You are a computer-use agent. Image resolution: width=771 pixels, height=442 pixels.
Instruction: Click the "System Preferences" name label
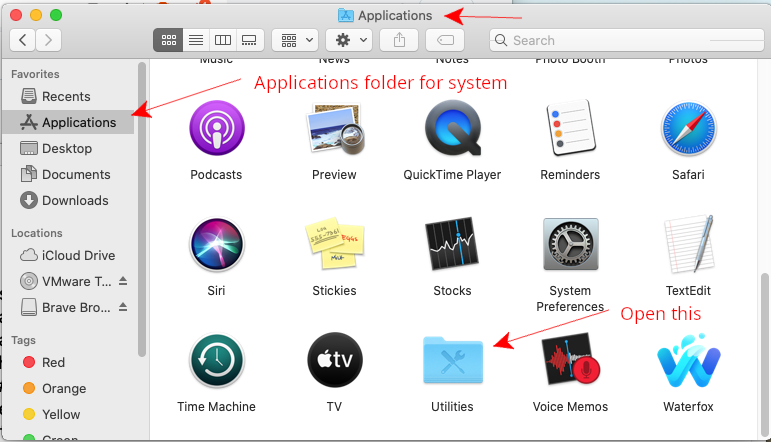pos(570,298)
